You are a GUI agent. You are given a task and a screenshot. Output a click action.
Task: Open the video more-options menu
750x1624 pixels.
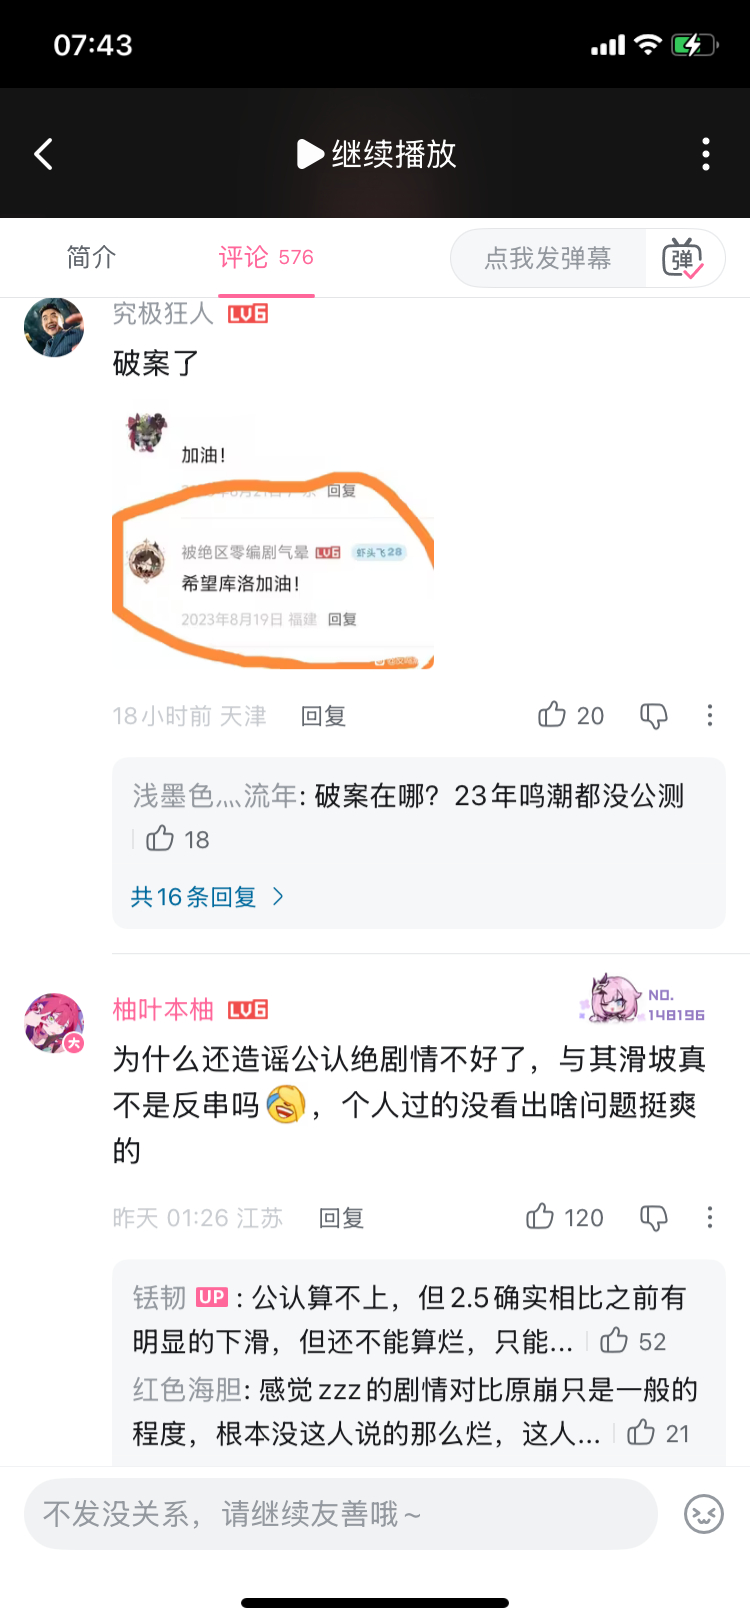click(x=706, y=154)
